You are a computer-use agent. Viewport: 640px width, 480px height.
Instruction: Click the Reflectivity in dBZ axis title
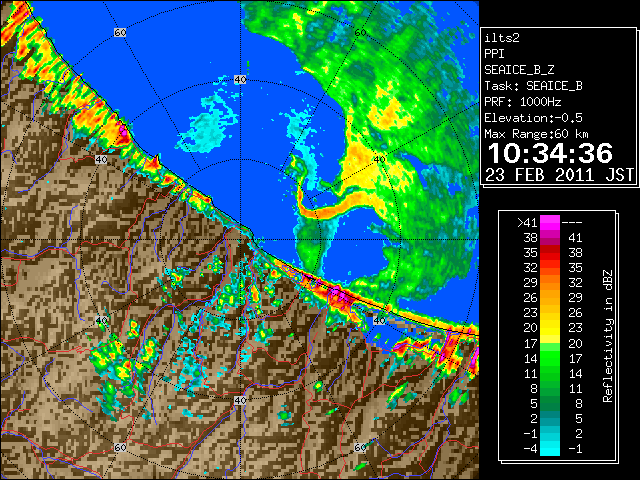pyautogui.click(x=608, y=336)
